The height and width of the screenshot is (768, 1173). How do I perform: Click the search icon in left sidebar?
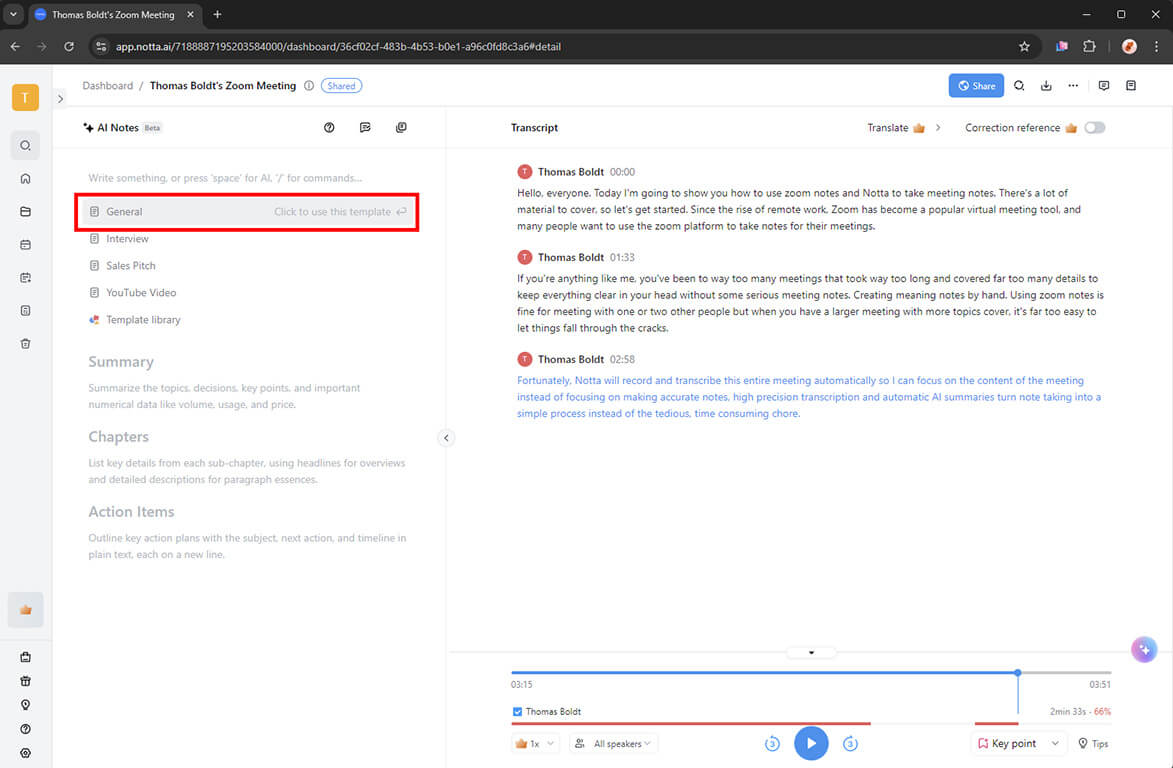click(25, 145)
